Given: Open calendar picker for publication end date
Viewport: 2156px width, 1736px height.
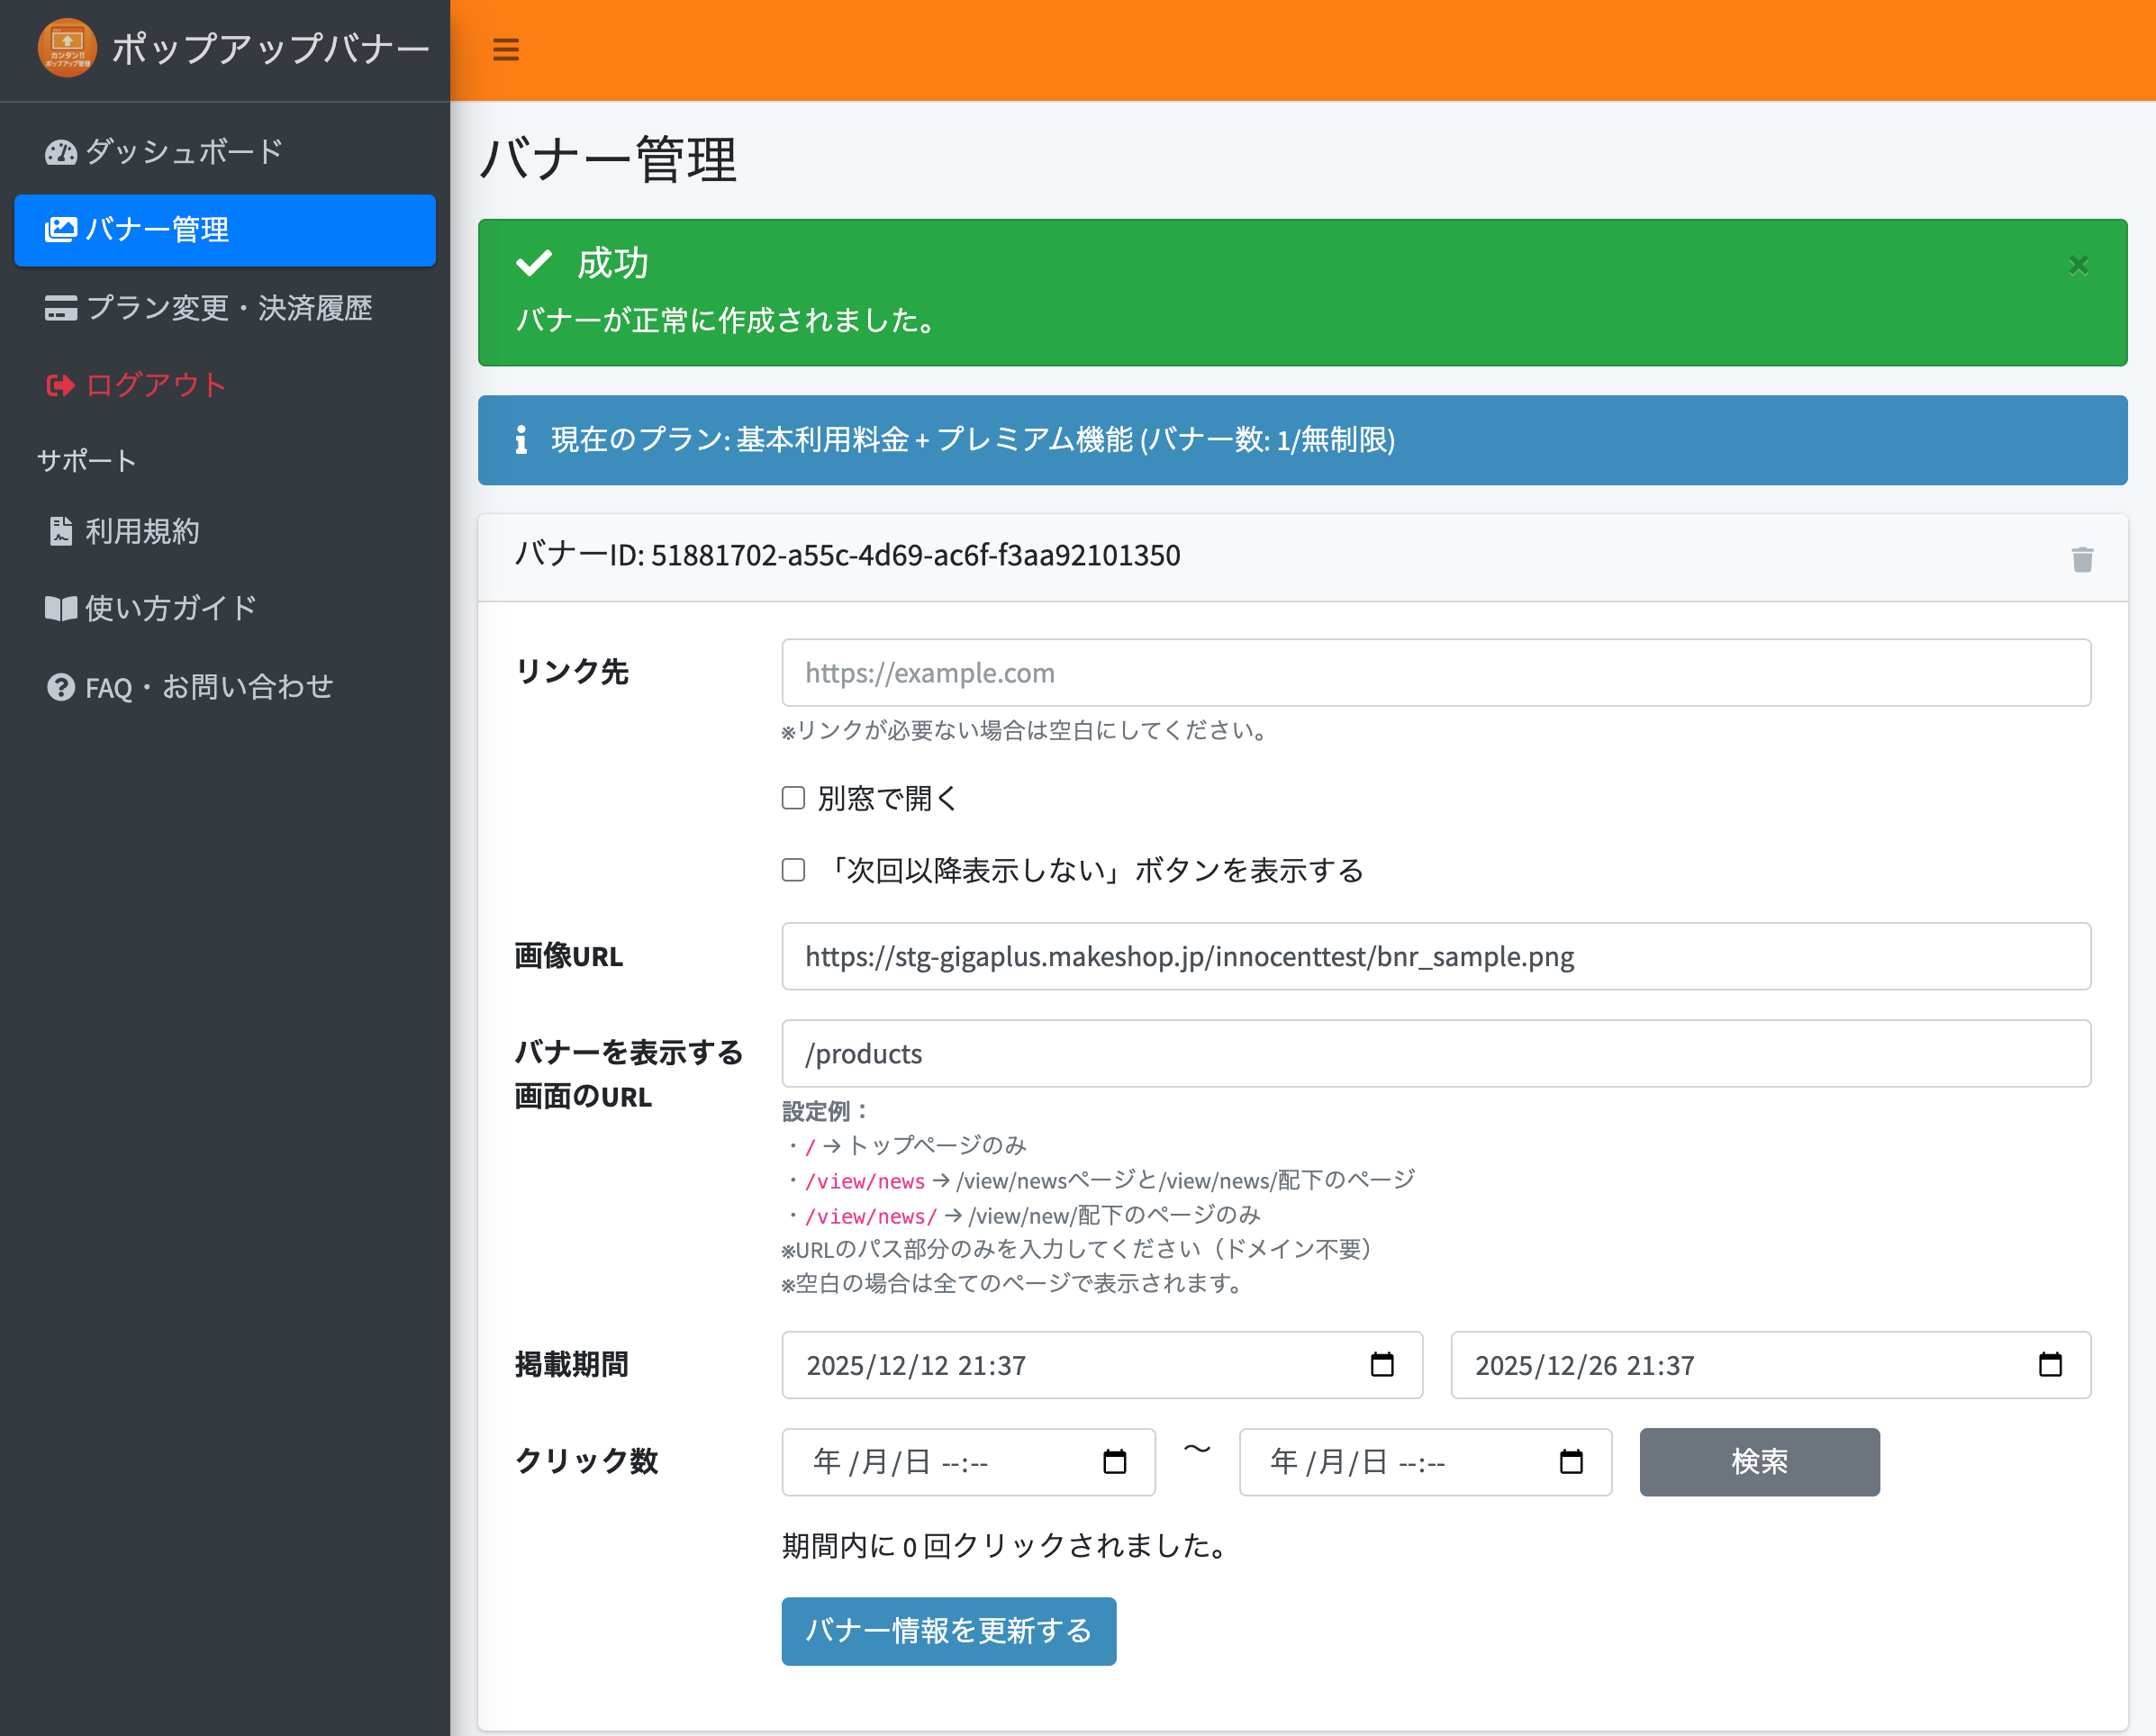Looking at the screenshot, I should [2049, 1364].
